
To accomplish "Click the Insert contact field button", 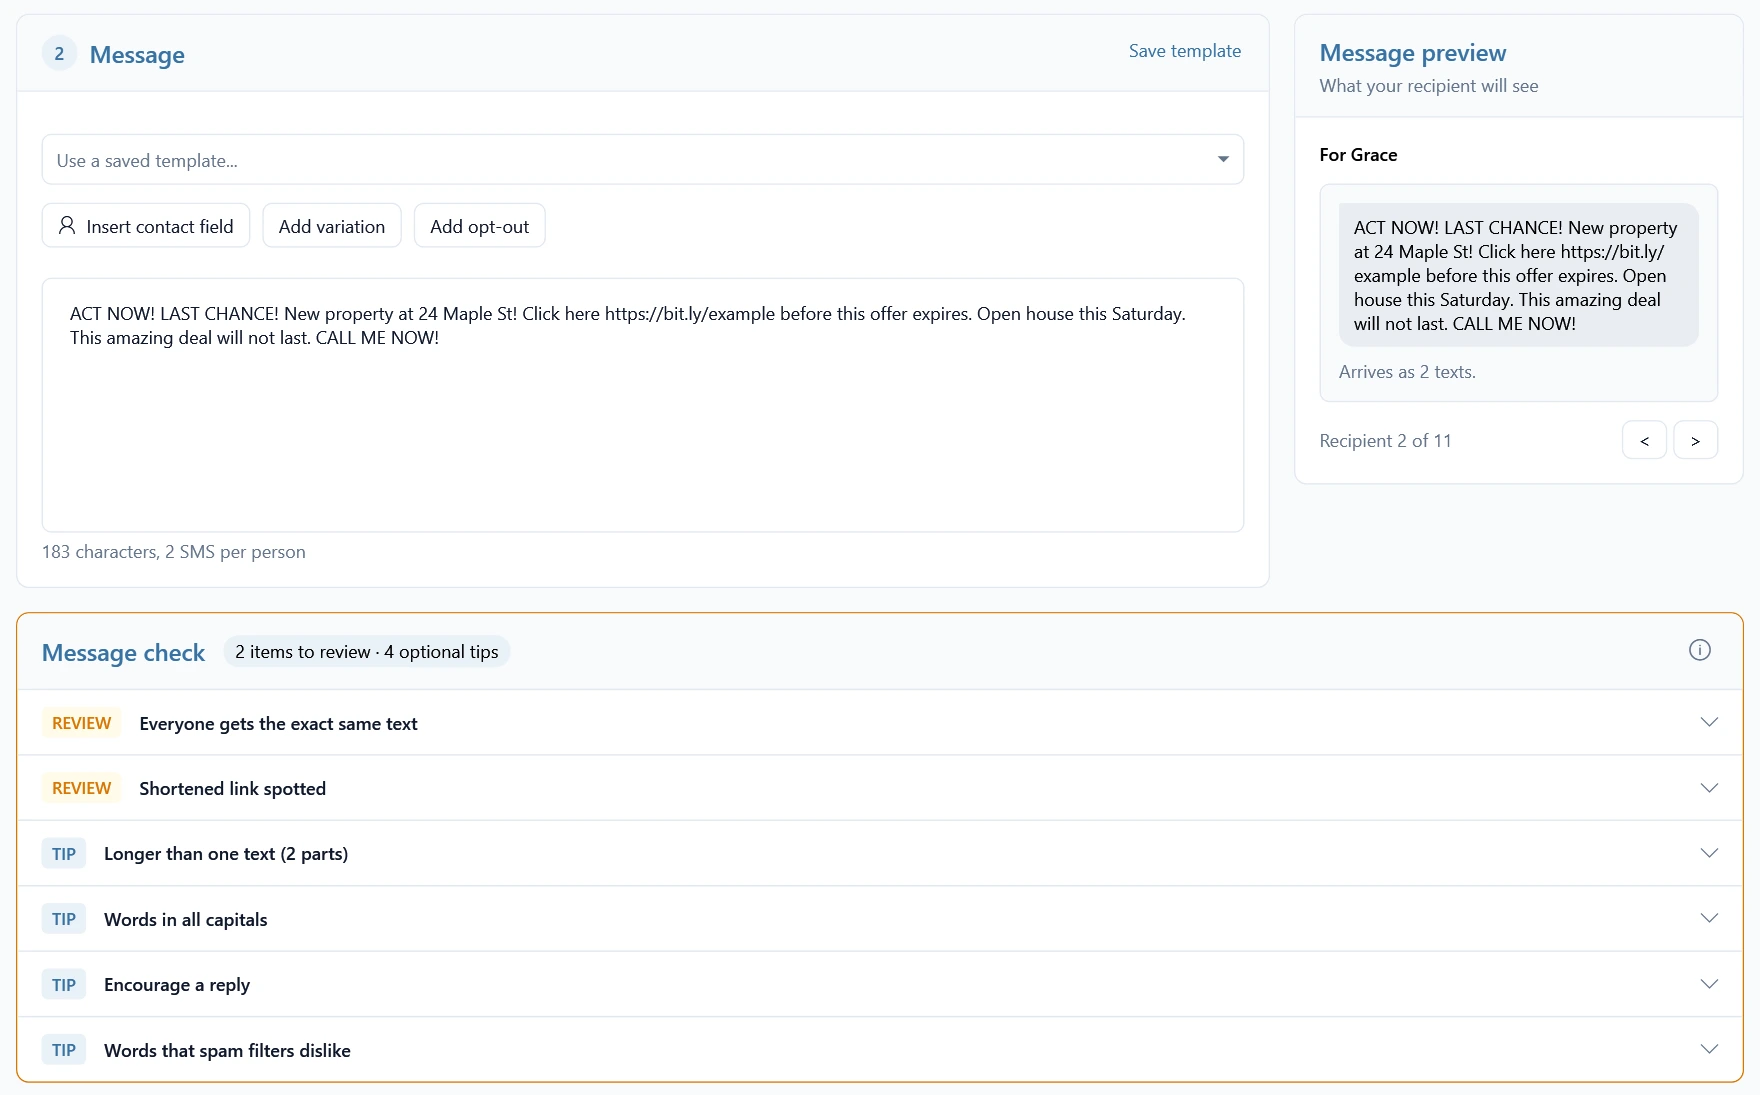I will point(146,226).
